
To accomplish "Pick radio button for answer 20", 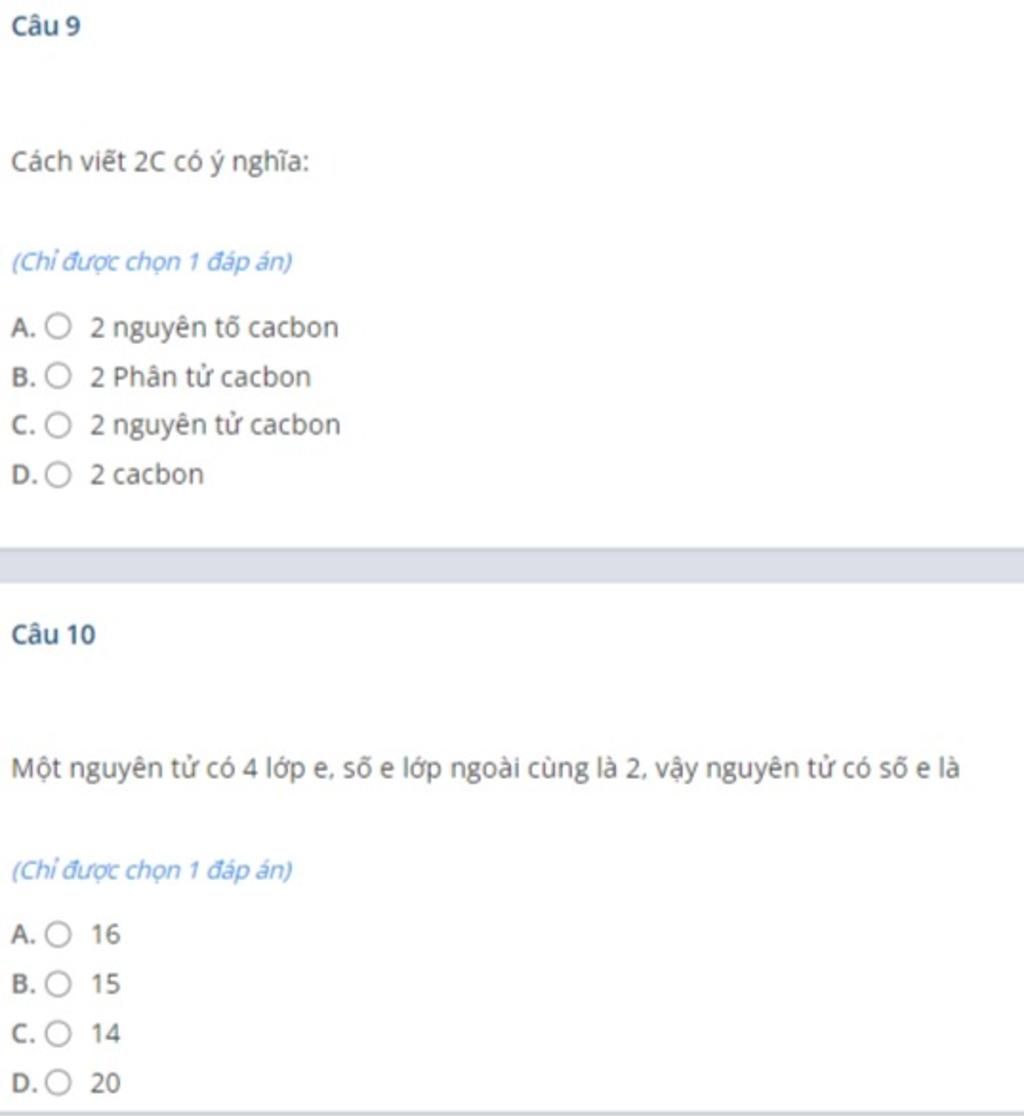I will point(58,1083).
